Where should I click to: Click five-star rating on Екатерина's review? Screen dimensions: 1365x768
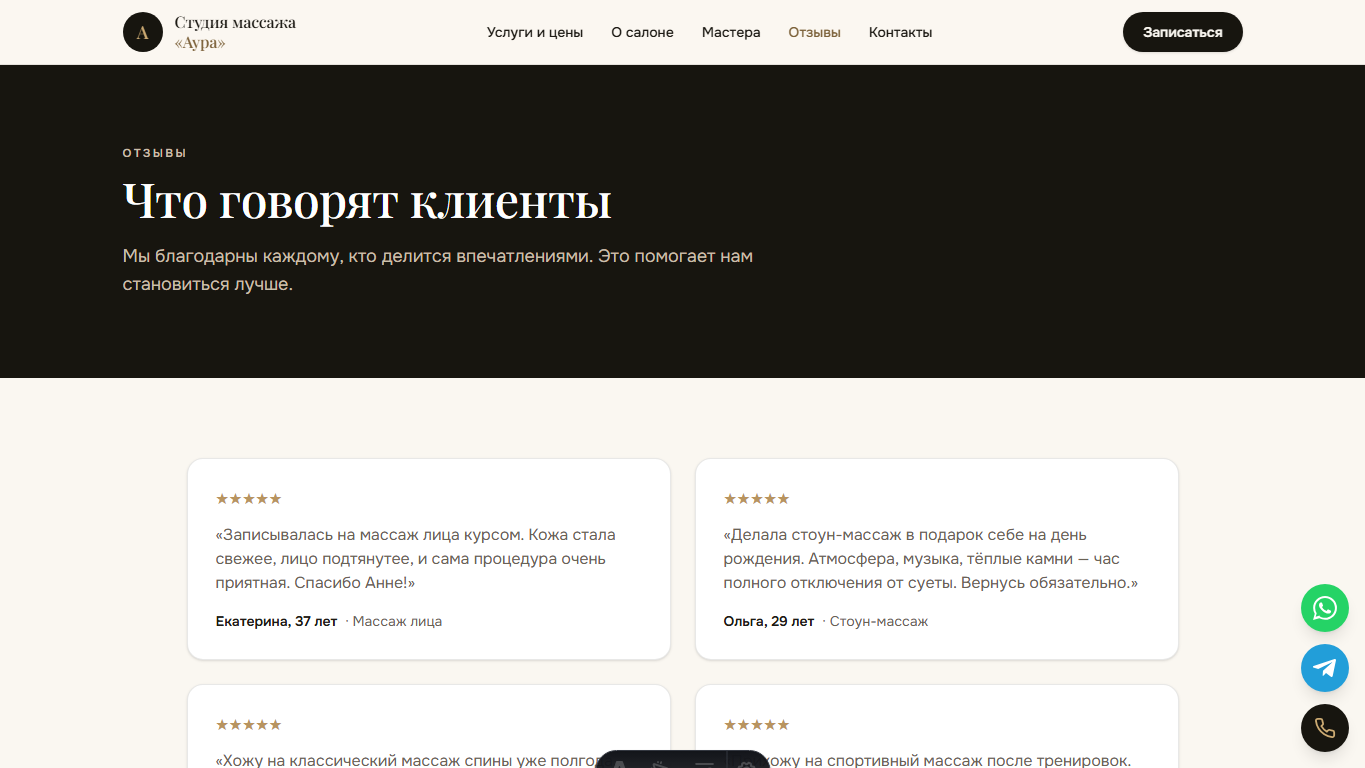(x=249, y=499)
